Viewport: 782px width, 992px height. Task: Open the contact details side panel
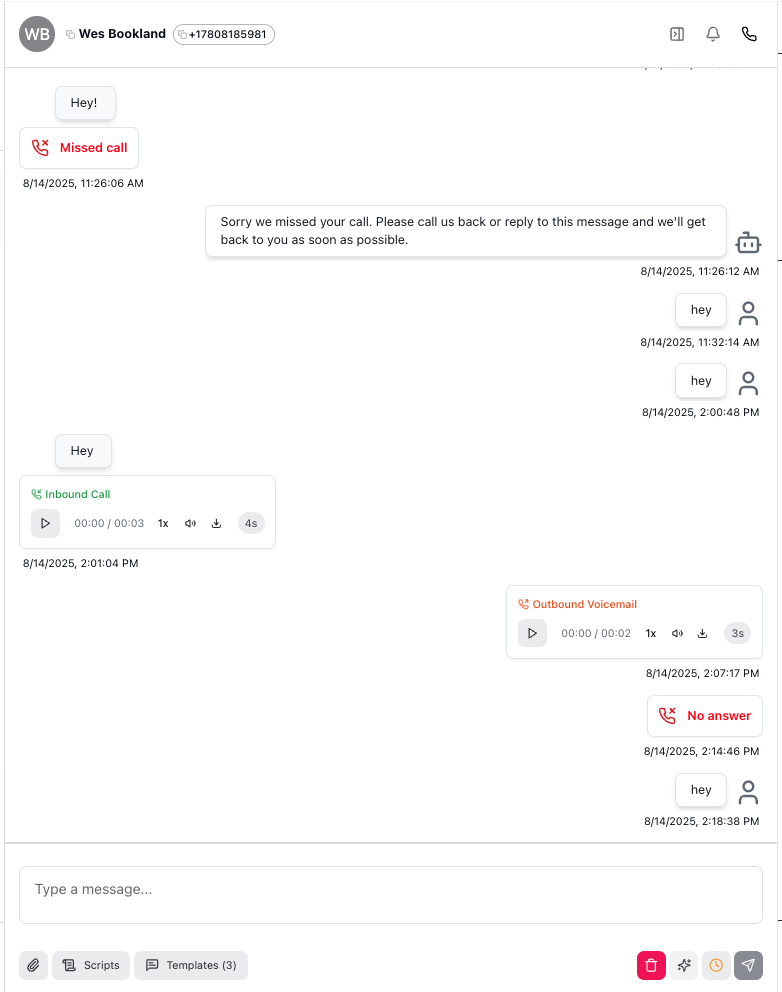point(676,33)
